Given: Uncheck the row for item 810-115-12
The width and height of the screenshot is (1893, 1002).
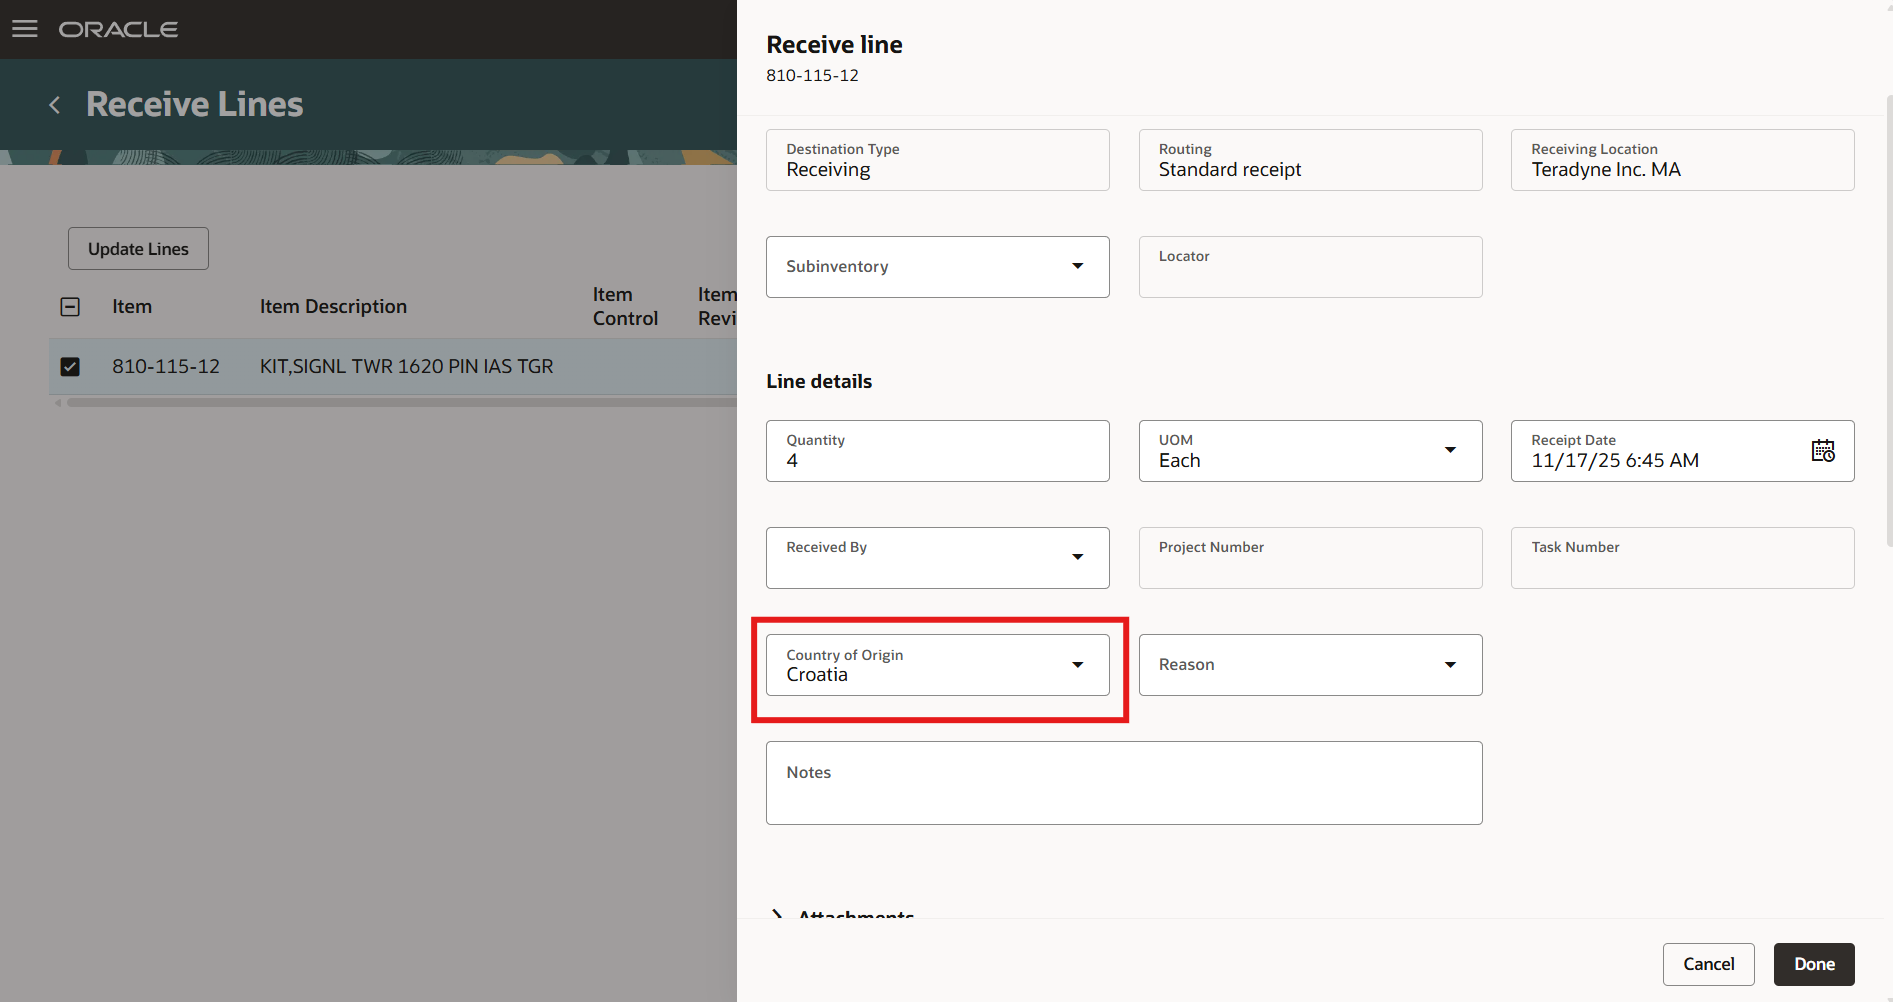Looking at the screenshot, I should pyautogui.click(x=70, y=366).
